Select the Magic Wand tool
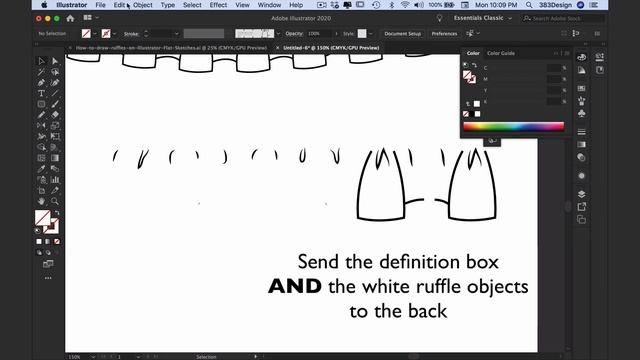640x360 pixels. (41, 72)
